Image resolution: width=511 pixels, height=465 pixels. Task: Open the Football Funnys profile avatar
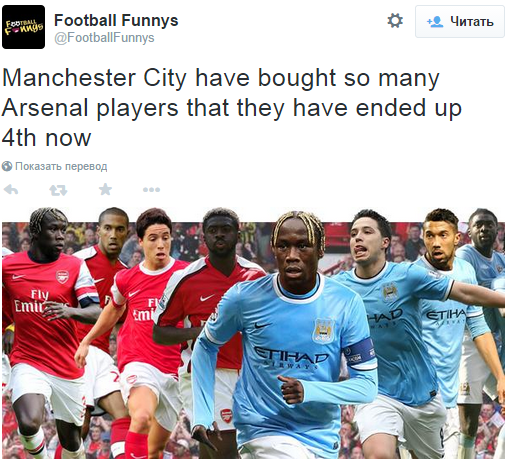click(23, 27)
